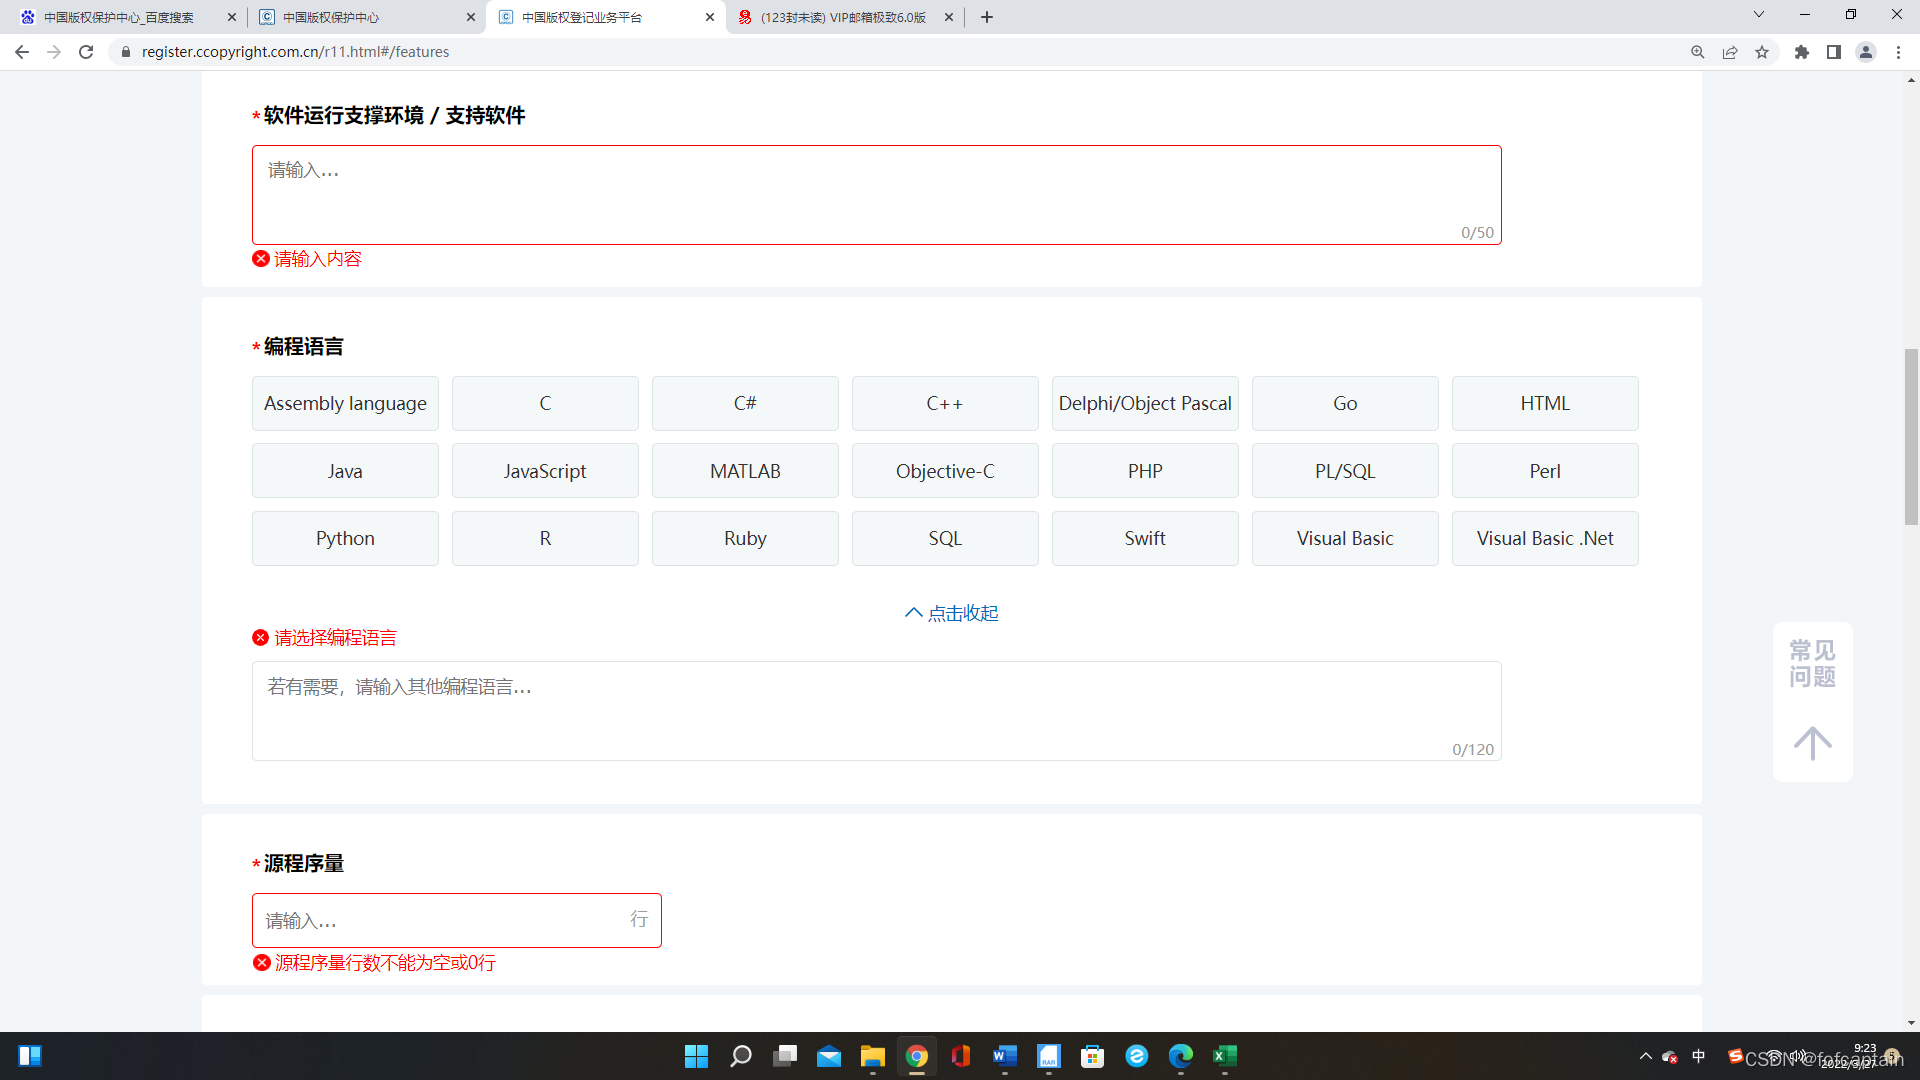
Task: Open the 常见问题 help widget
Action: [x=1812, y=664]
